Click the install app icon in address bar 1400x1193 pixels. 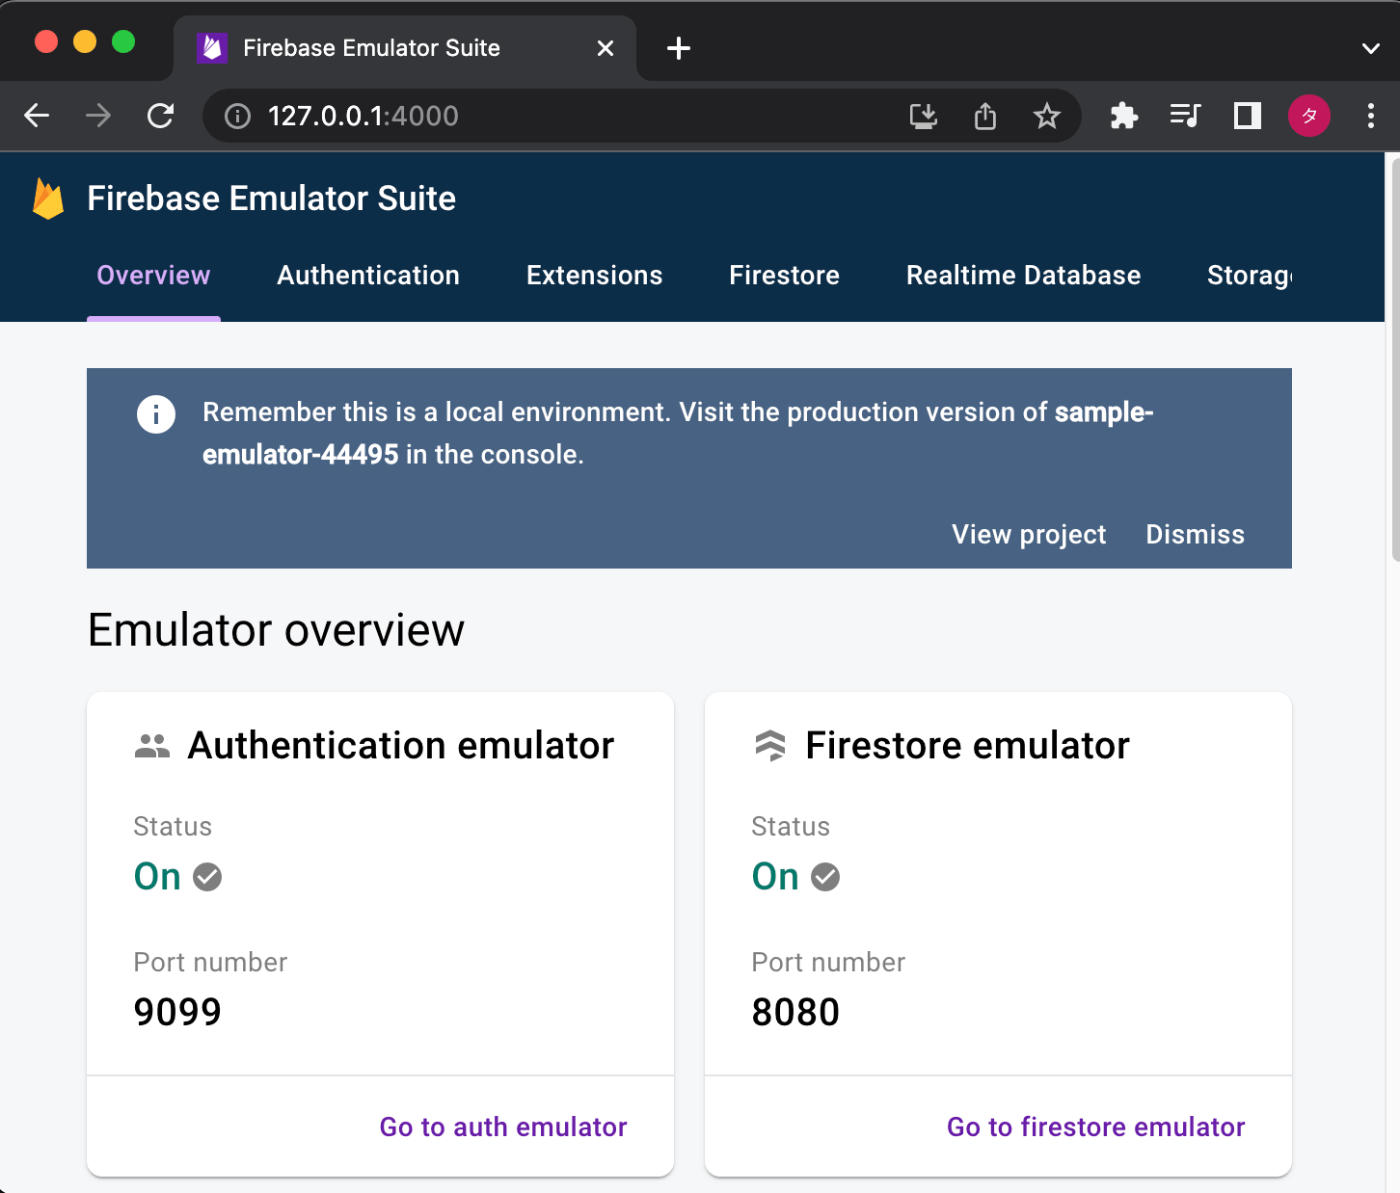[x=923, y=116]
